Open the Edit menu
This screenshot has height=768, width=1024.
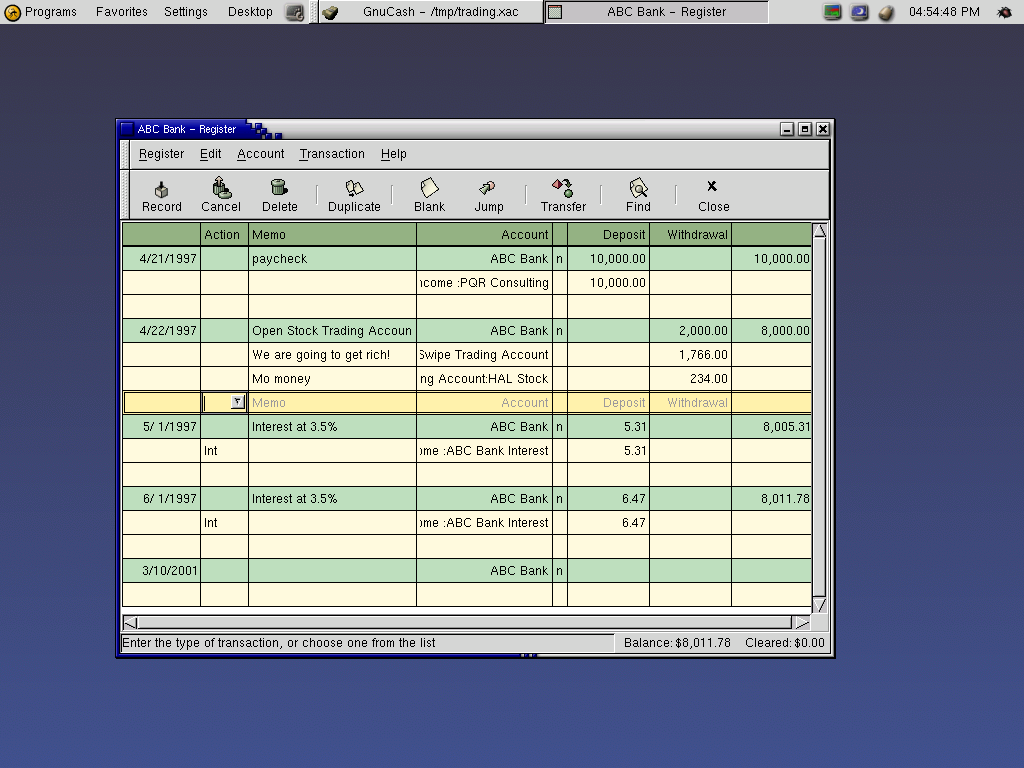210,154
